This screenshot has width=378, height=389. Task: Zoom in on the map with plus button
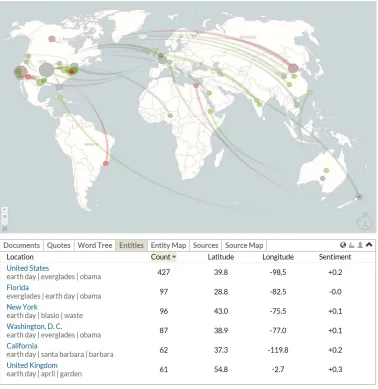[5, 210]
